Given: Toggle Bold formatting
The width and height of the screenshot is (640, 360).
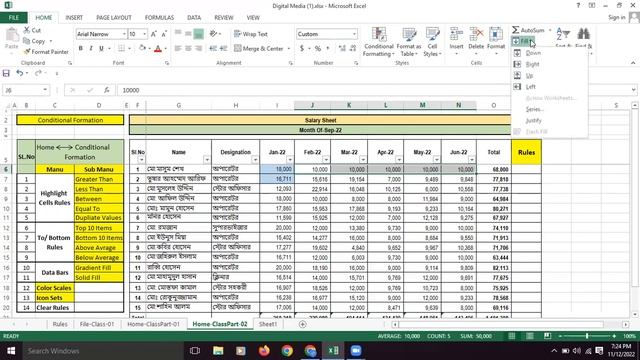Looking at the screenshot, I should [81, 48].
